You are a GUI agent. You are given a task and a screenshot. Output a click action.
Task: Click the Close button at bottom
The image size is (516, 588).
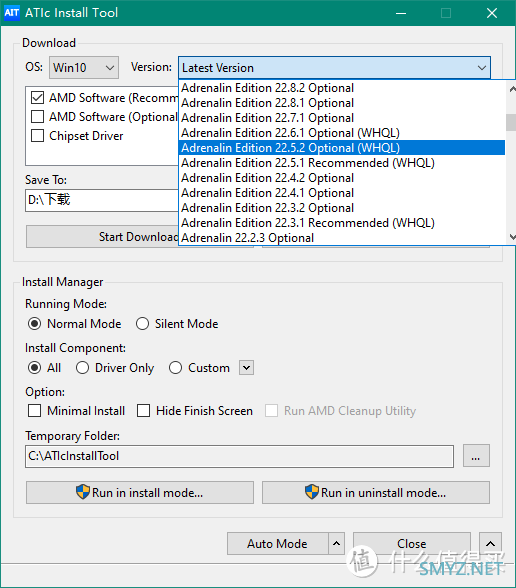tap(412, 544)
